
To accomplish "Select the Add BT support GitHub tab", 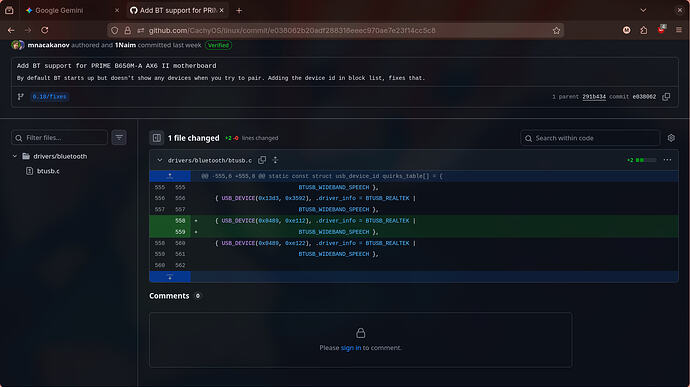I will coord(177,11).
